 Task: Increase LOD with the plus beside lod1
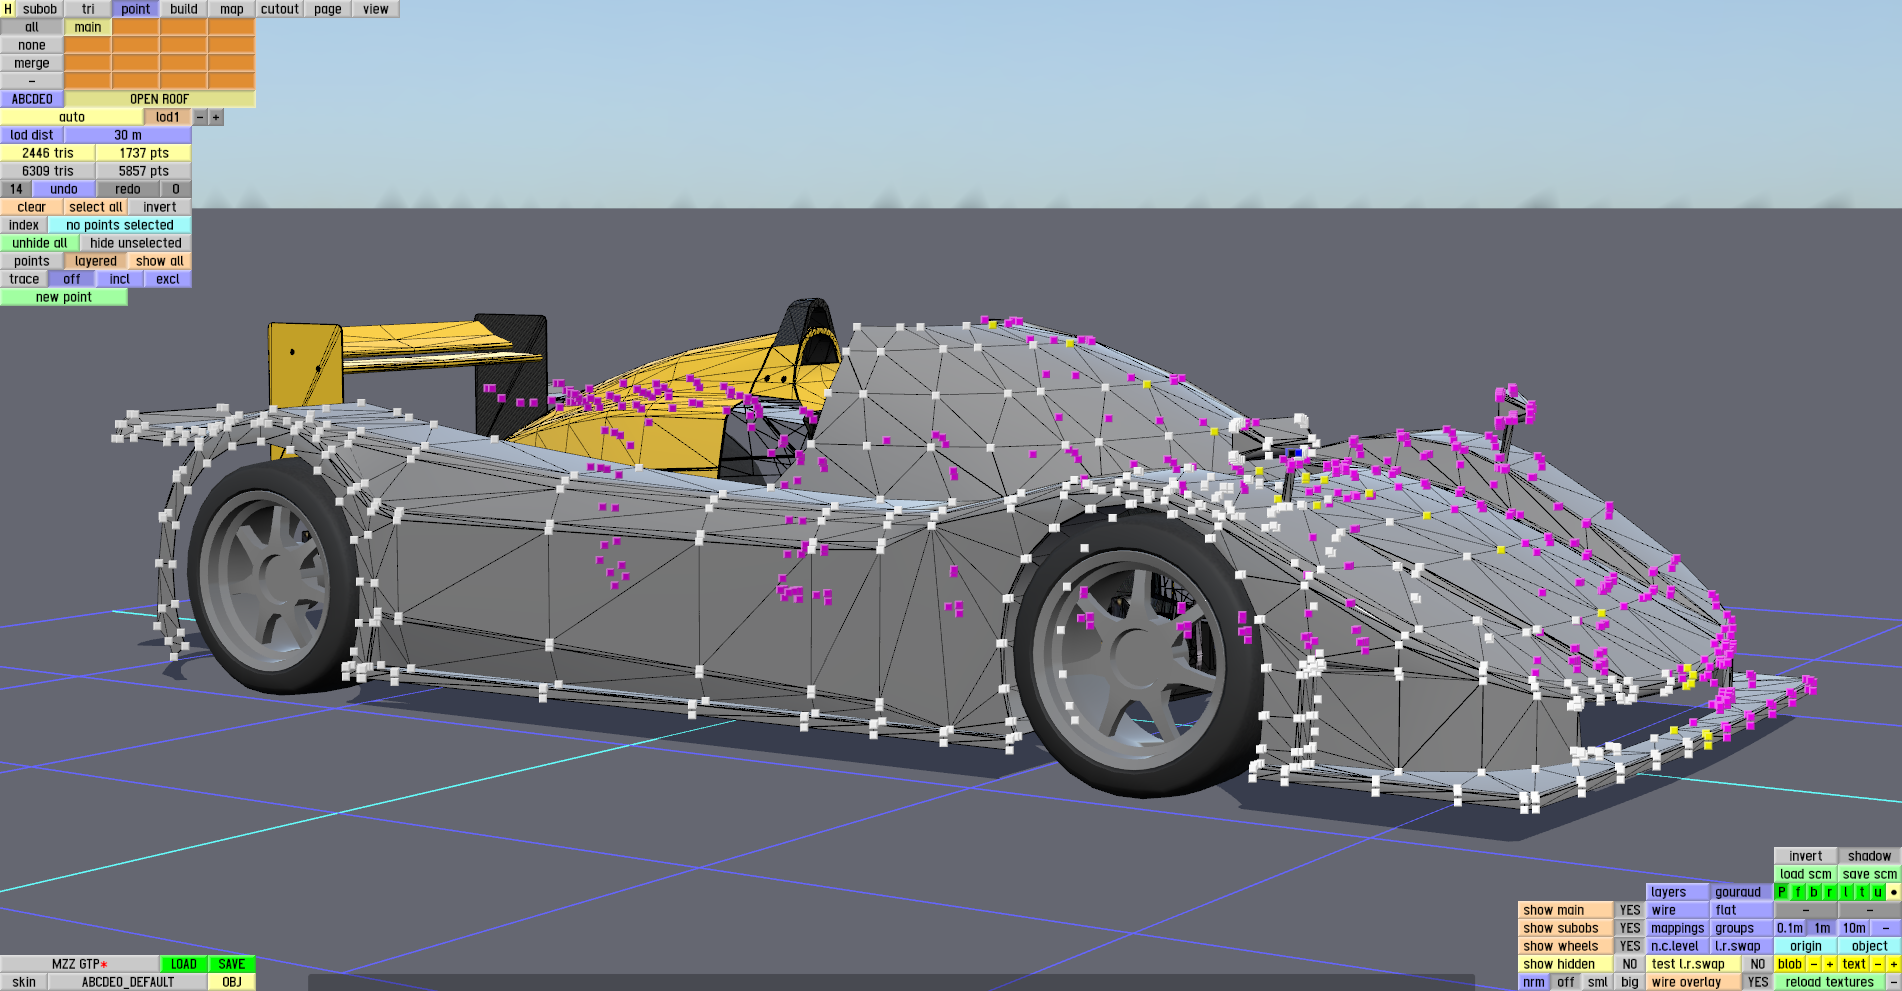pos(216,117)
